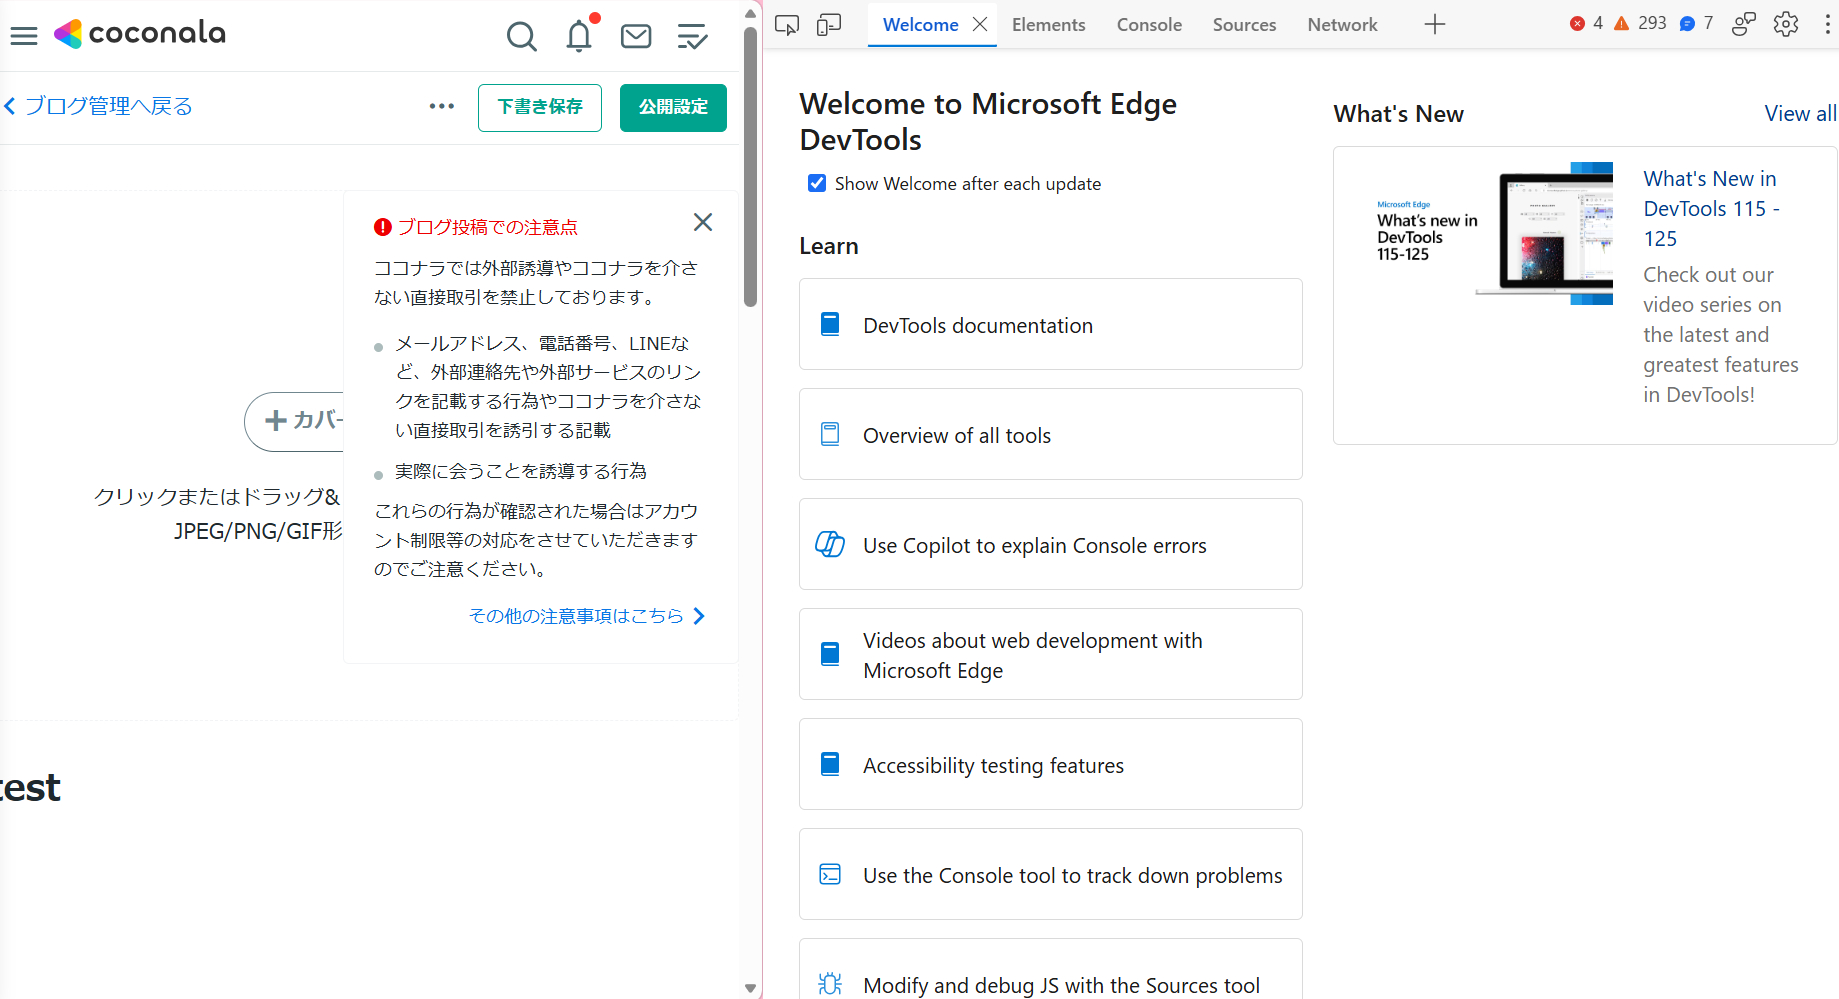
Task: Click the console icon beside Console tool card
Action: (x=830, y=874)
